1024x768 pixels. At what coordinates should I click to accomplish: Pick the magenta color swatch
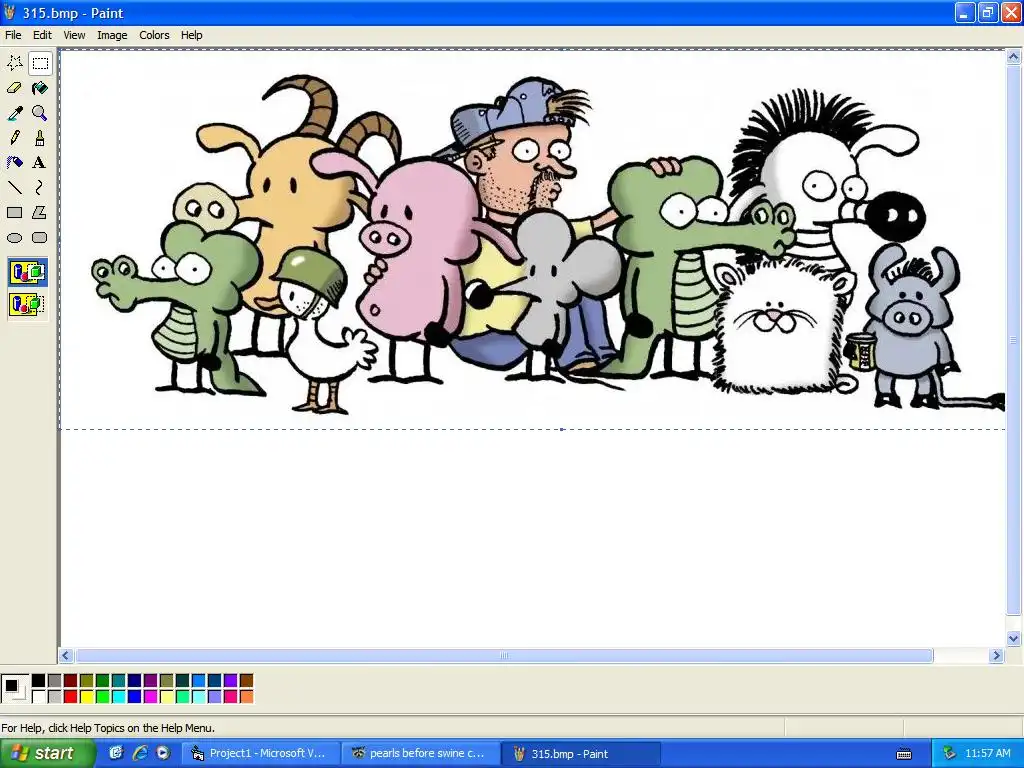click(x=151, y=697)
